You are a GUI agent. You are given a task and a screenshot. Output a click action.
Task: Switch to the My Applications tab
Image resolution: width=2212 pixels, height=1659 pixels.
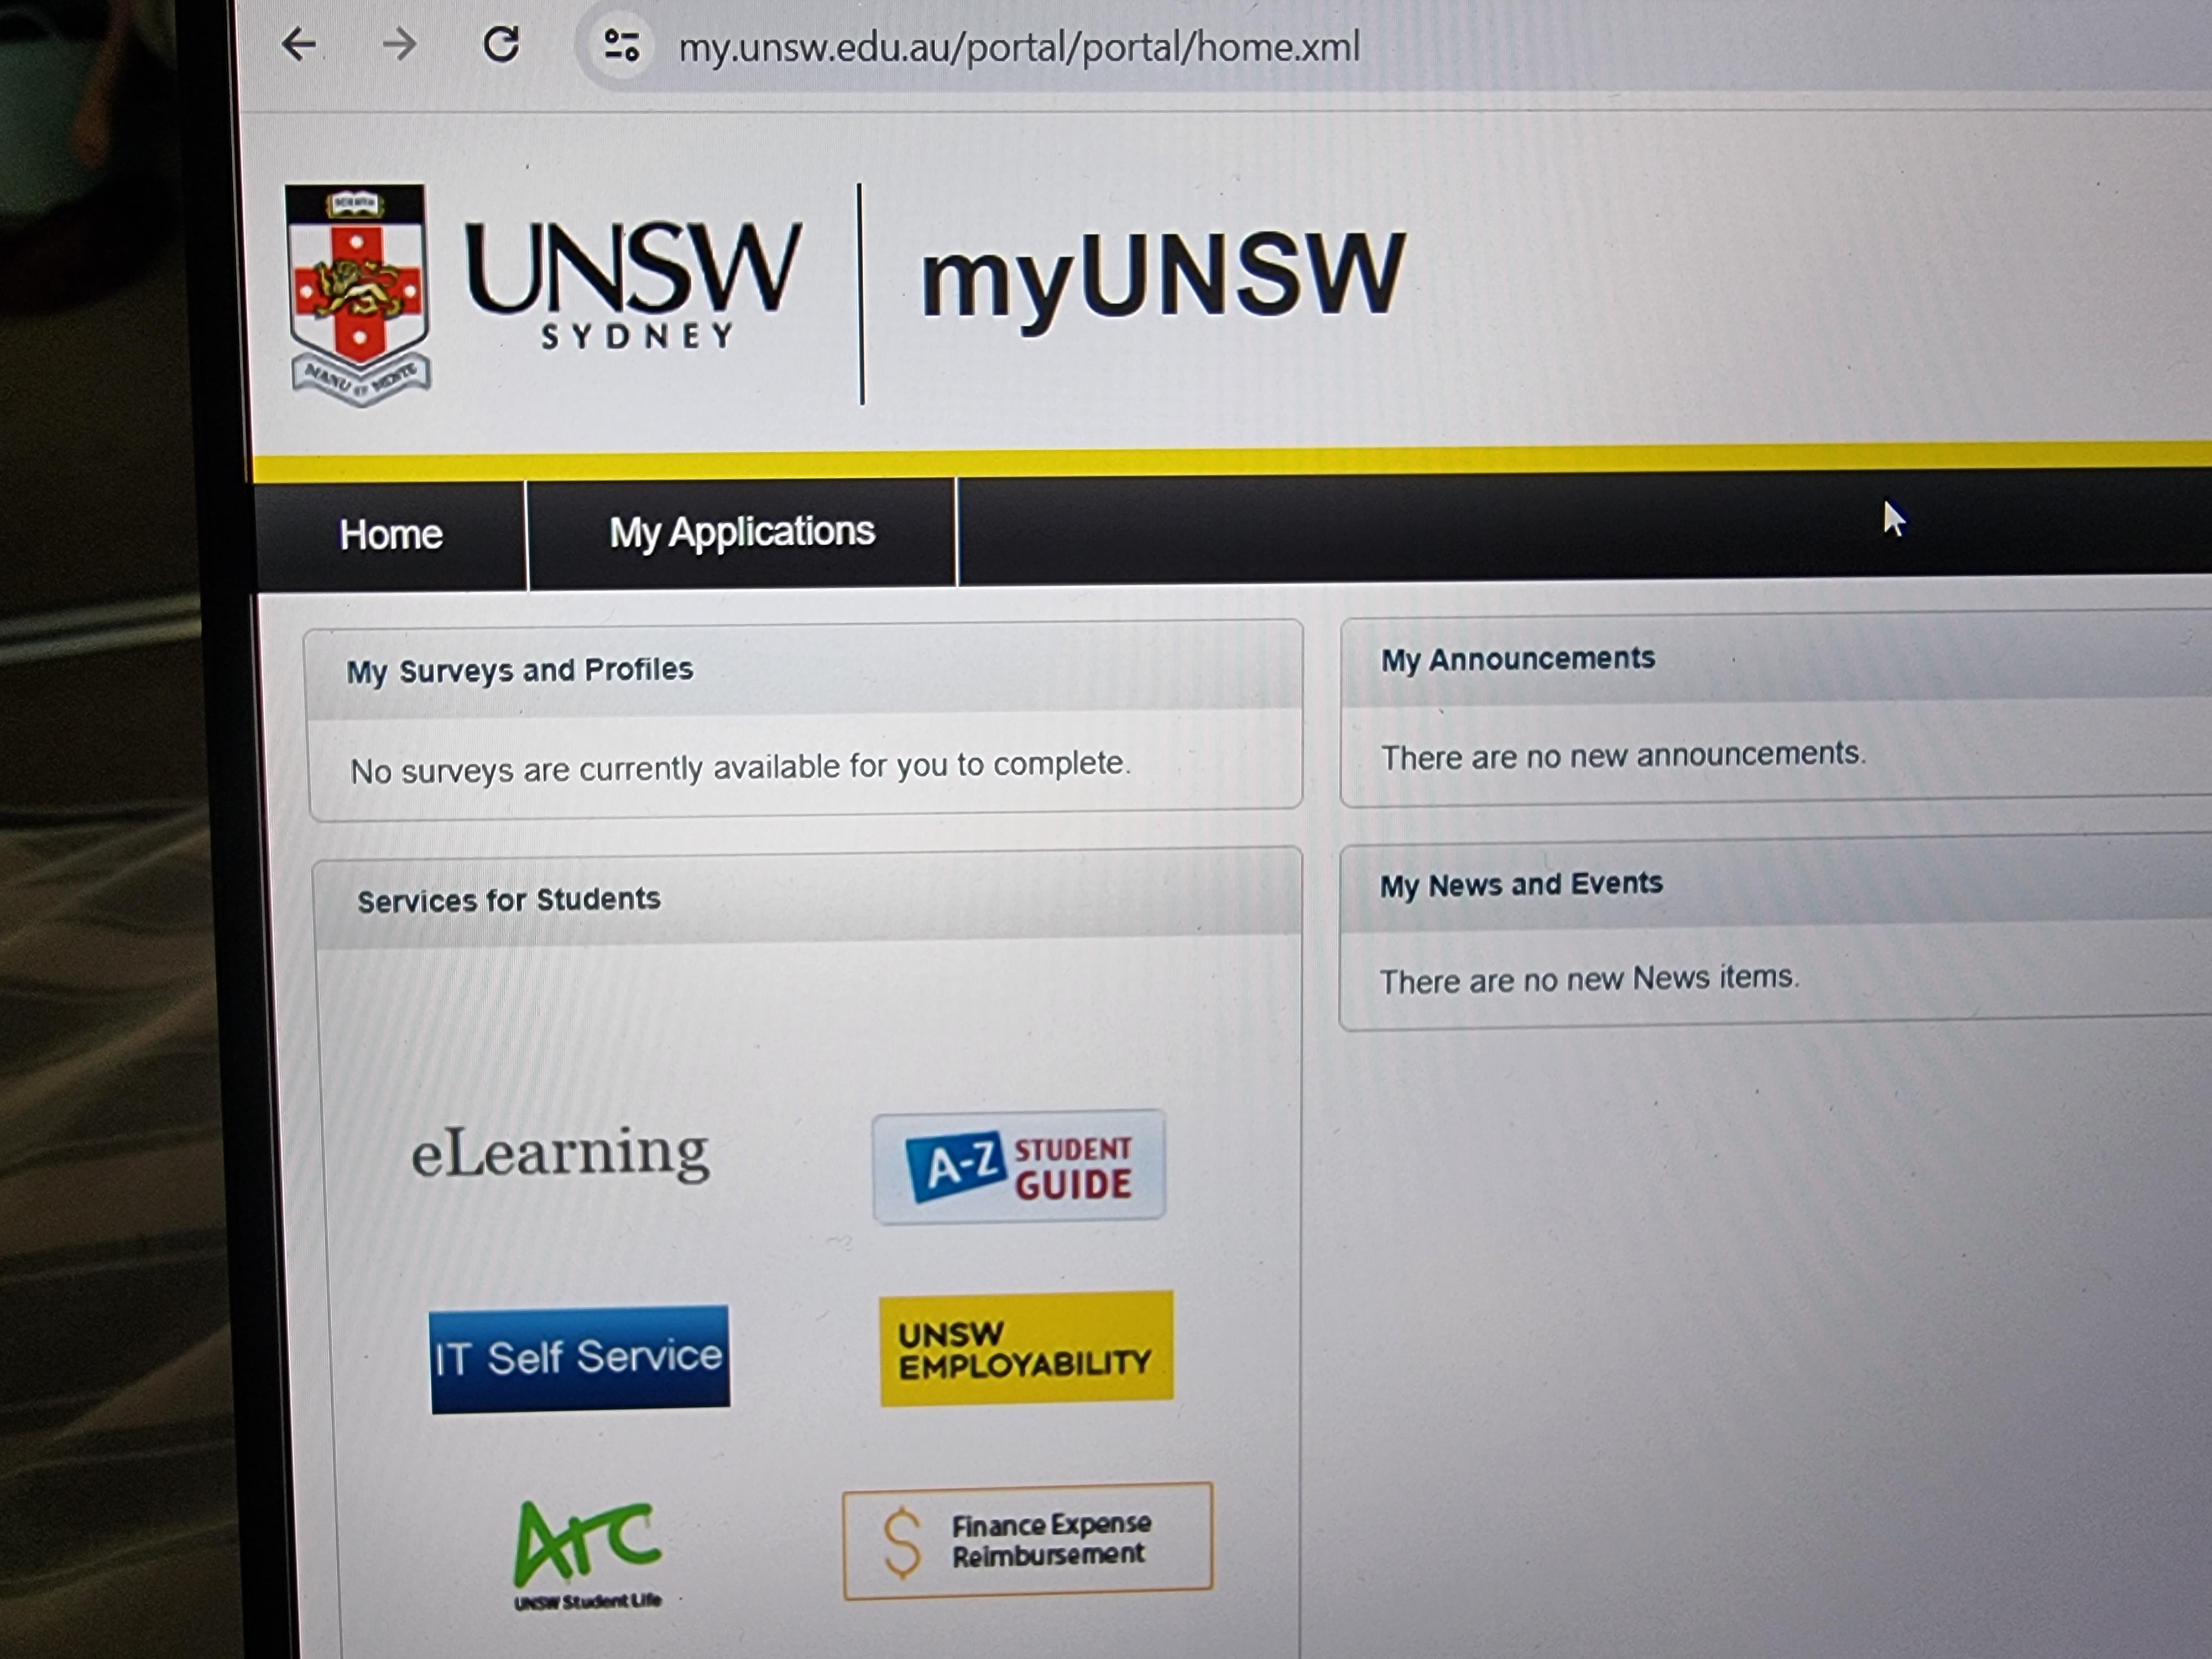742,532
